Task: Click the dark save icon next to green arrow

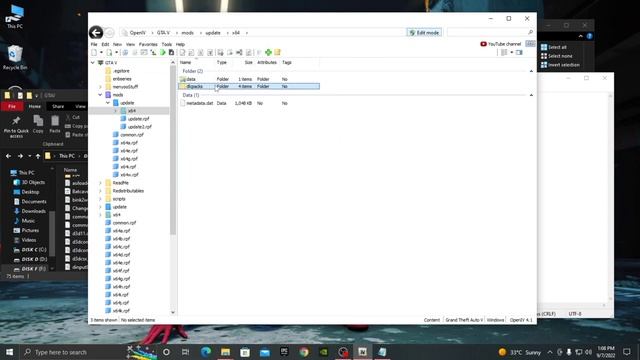Action: point(171,53)
